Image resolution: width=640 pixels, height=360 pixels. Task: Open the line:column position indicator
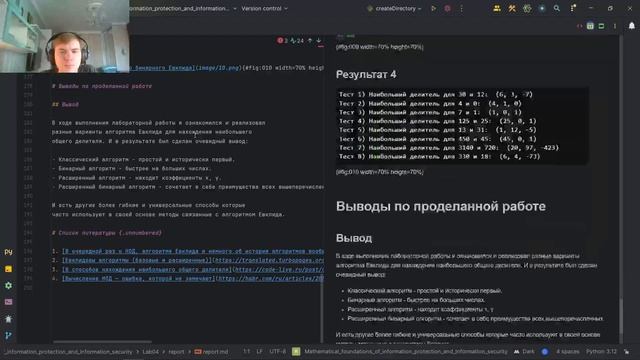(x=247, y=351)
